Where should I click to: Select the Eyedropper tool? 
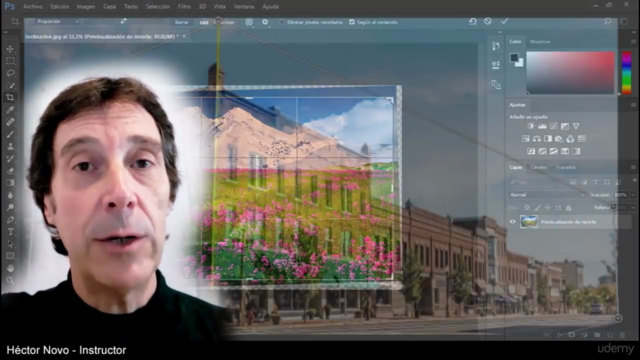pos(10,110)
